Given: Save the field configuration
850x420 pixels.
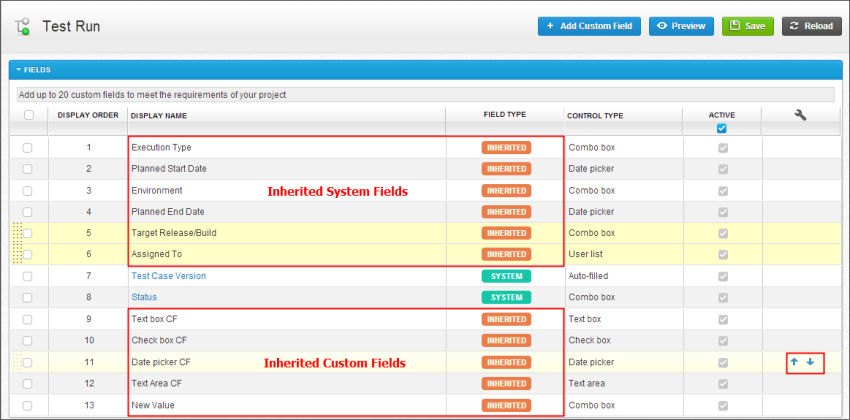Looking at the screenshot, I should 747,26.
